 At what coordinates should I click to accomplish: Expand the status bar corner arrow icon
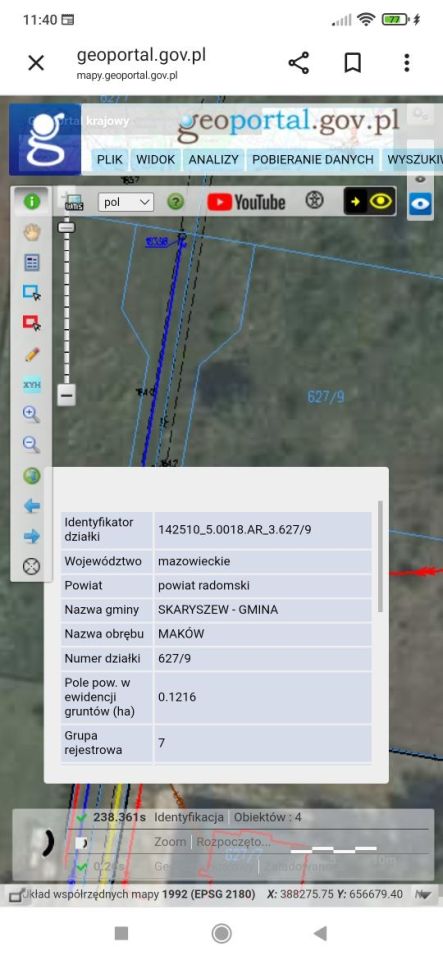click(423, 894)
